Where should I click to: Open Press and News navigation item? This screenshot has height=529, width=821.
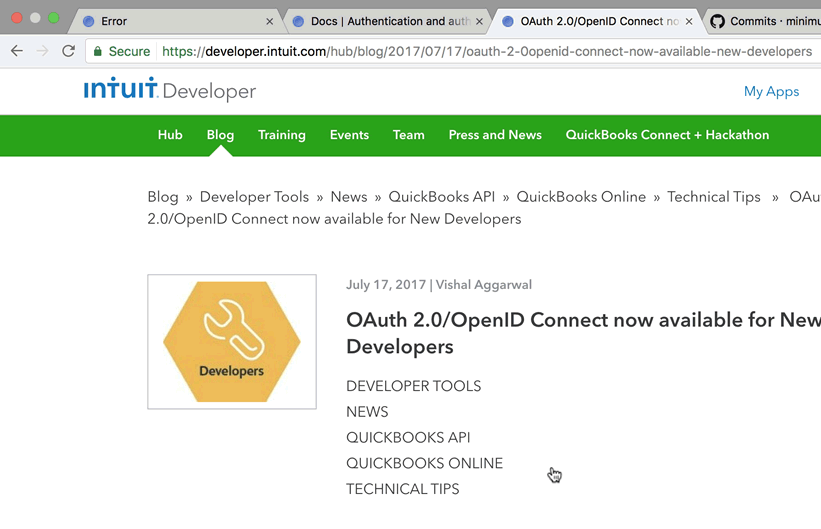point(495,135)
